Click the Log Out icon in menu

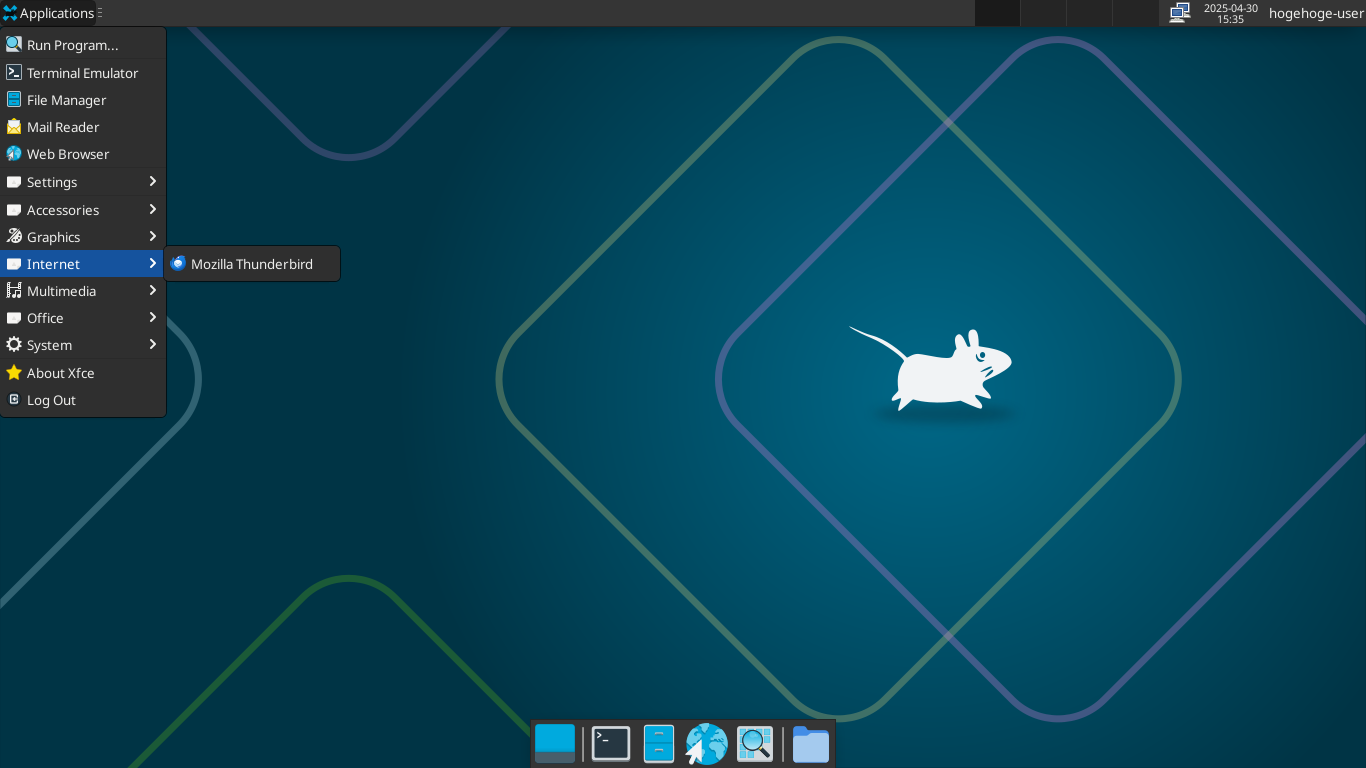14,400
